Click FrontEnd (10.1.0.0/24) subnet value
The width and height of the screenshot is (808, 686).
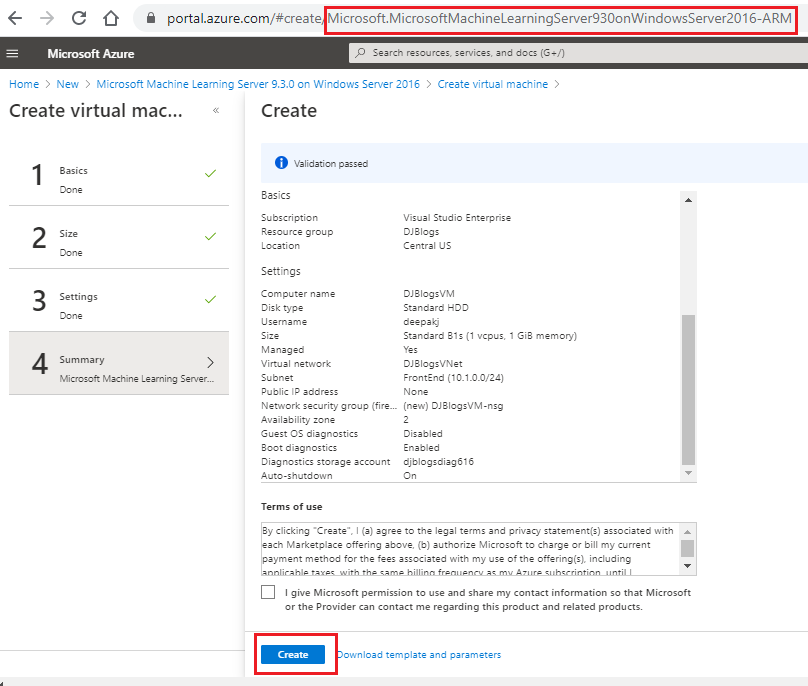pyautogui.click(x=453, y=377)
